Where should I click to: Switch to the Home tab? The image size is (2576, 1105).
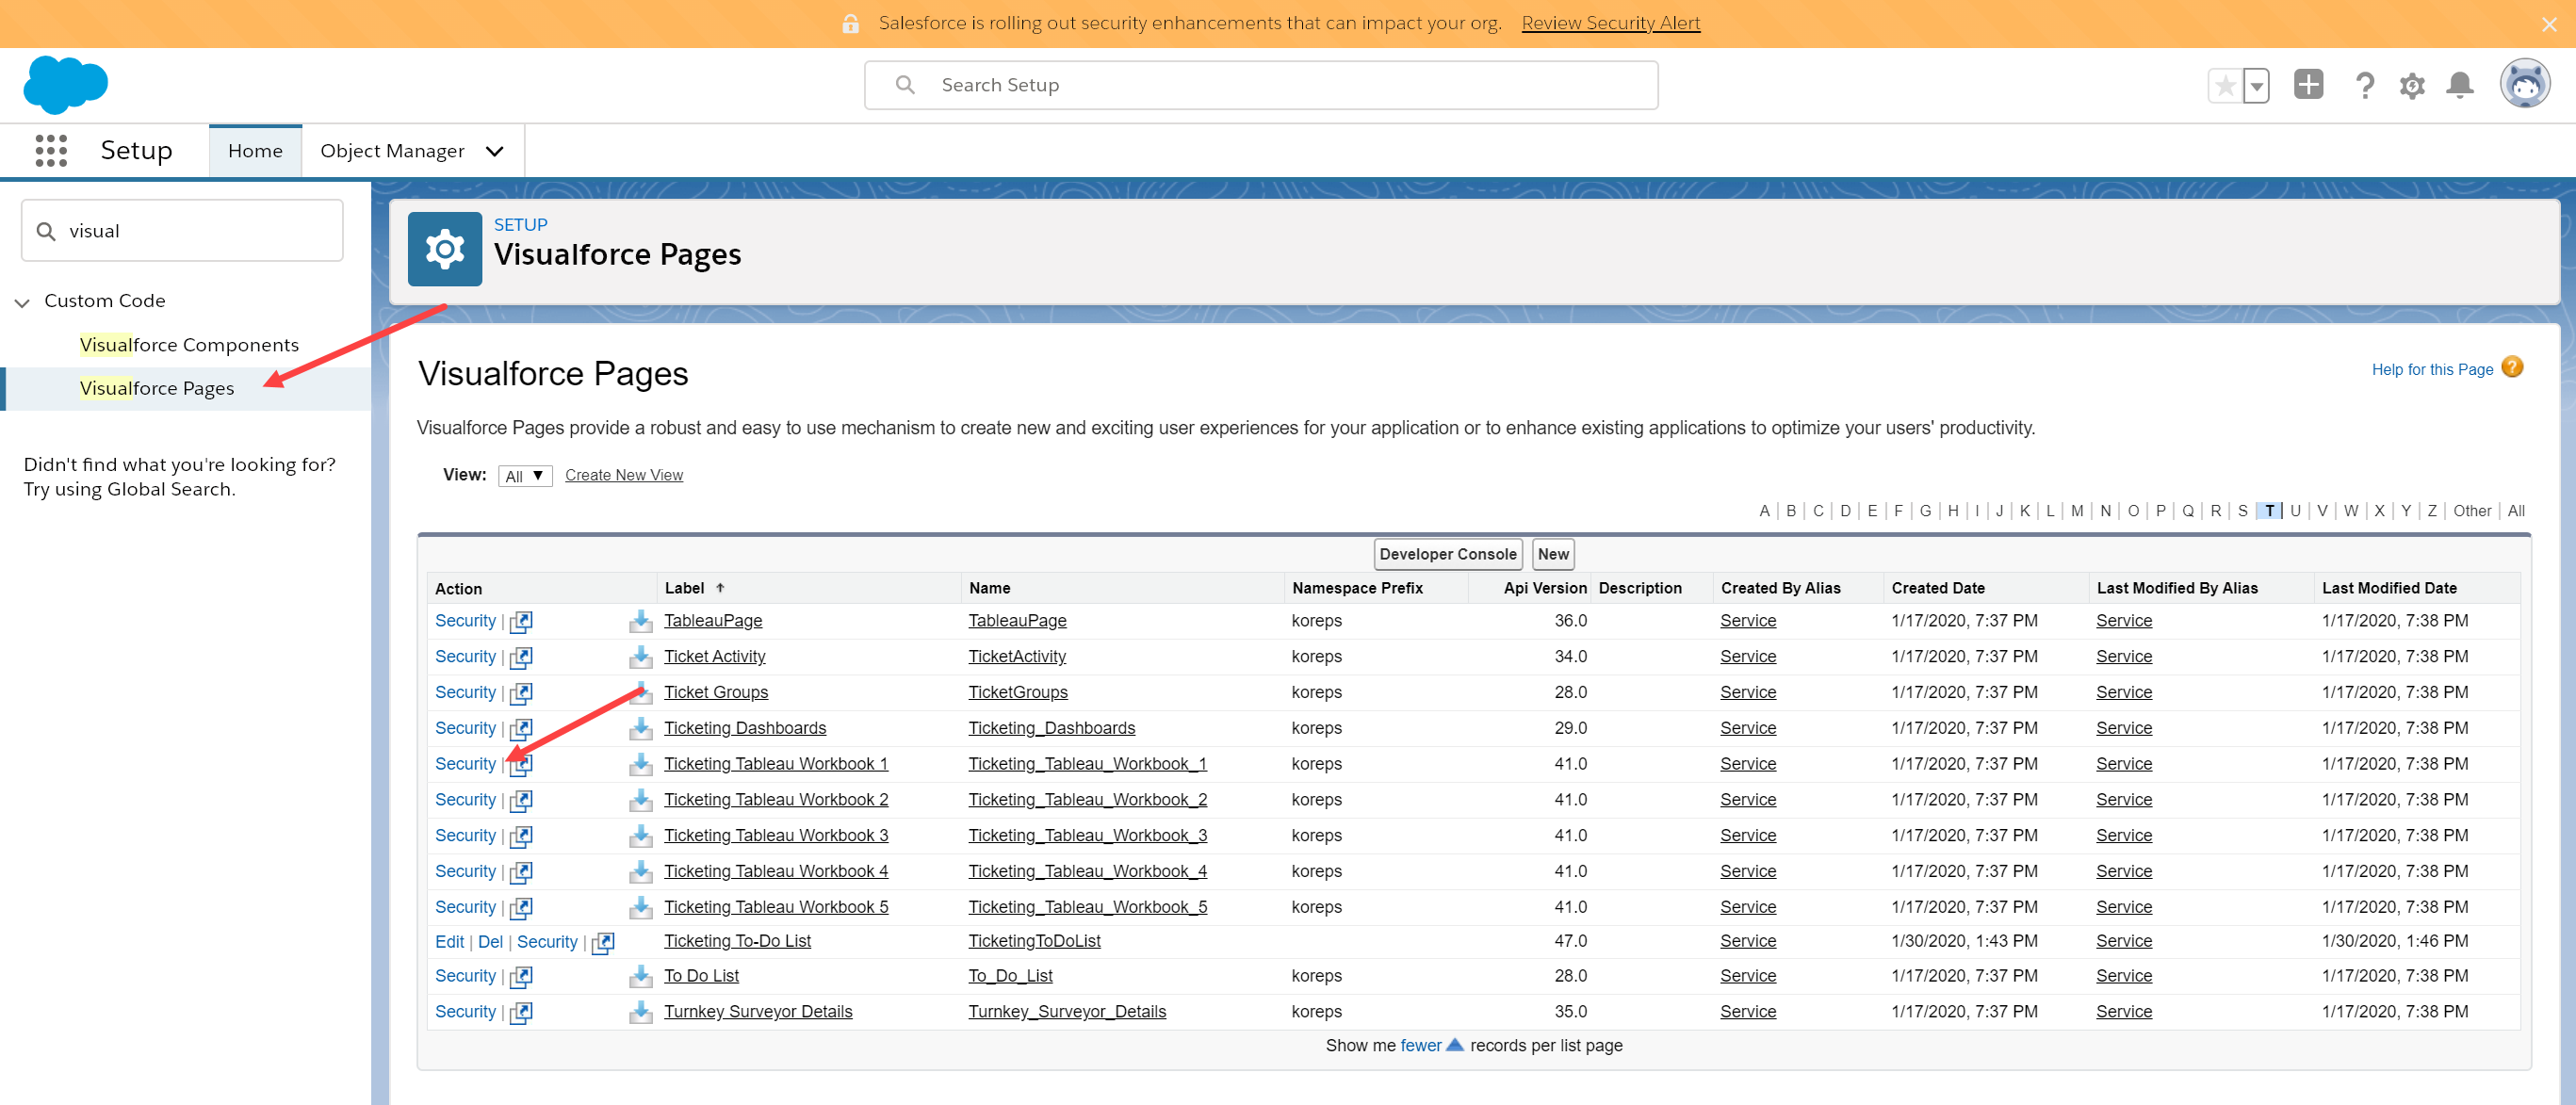click(x=255, y=151)
